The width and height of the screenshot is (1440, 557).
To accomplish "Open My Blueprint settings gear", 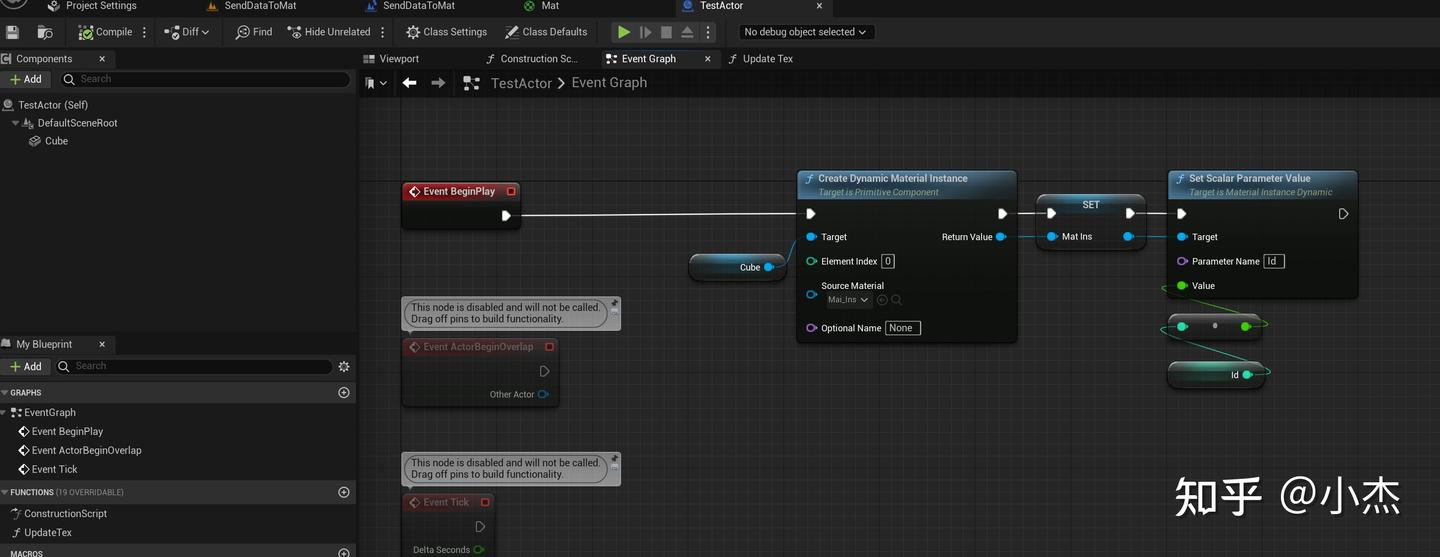I will [344, 367].
